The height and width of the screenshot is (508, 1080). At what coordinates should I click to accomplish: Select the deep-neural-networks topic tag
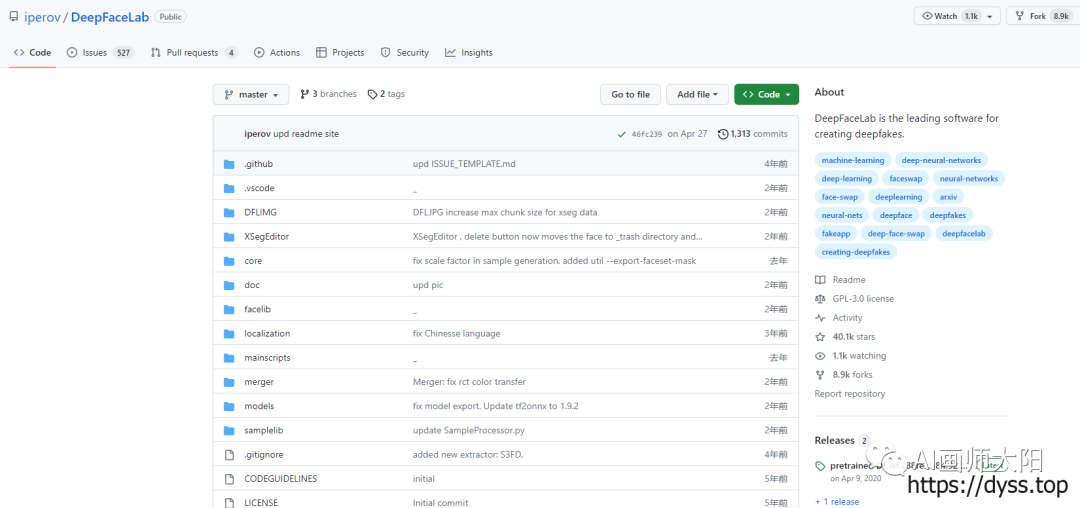[x=941, y=160]
